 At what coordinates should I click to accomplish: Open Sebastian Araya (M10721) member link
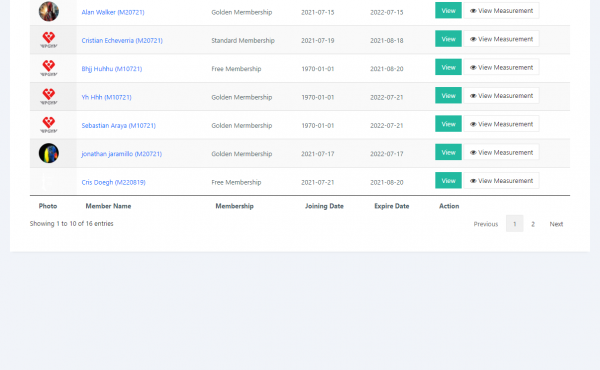[119, 126]
